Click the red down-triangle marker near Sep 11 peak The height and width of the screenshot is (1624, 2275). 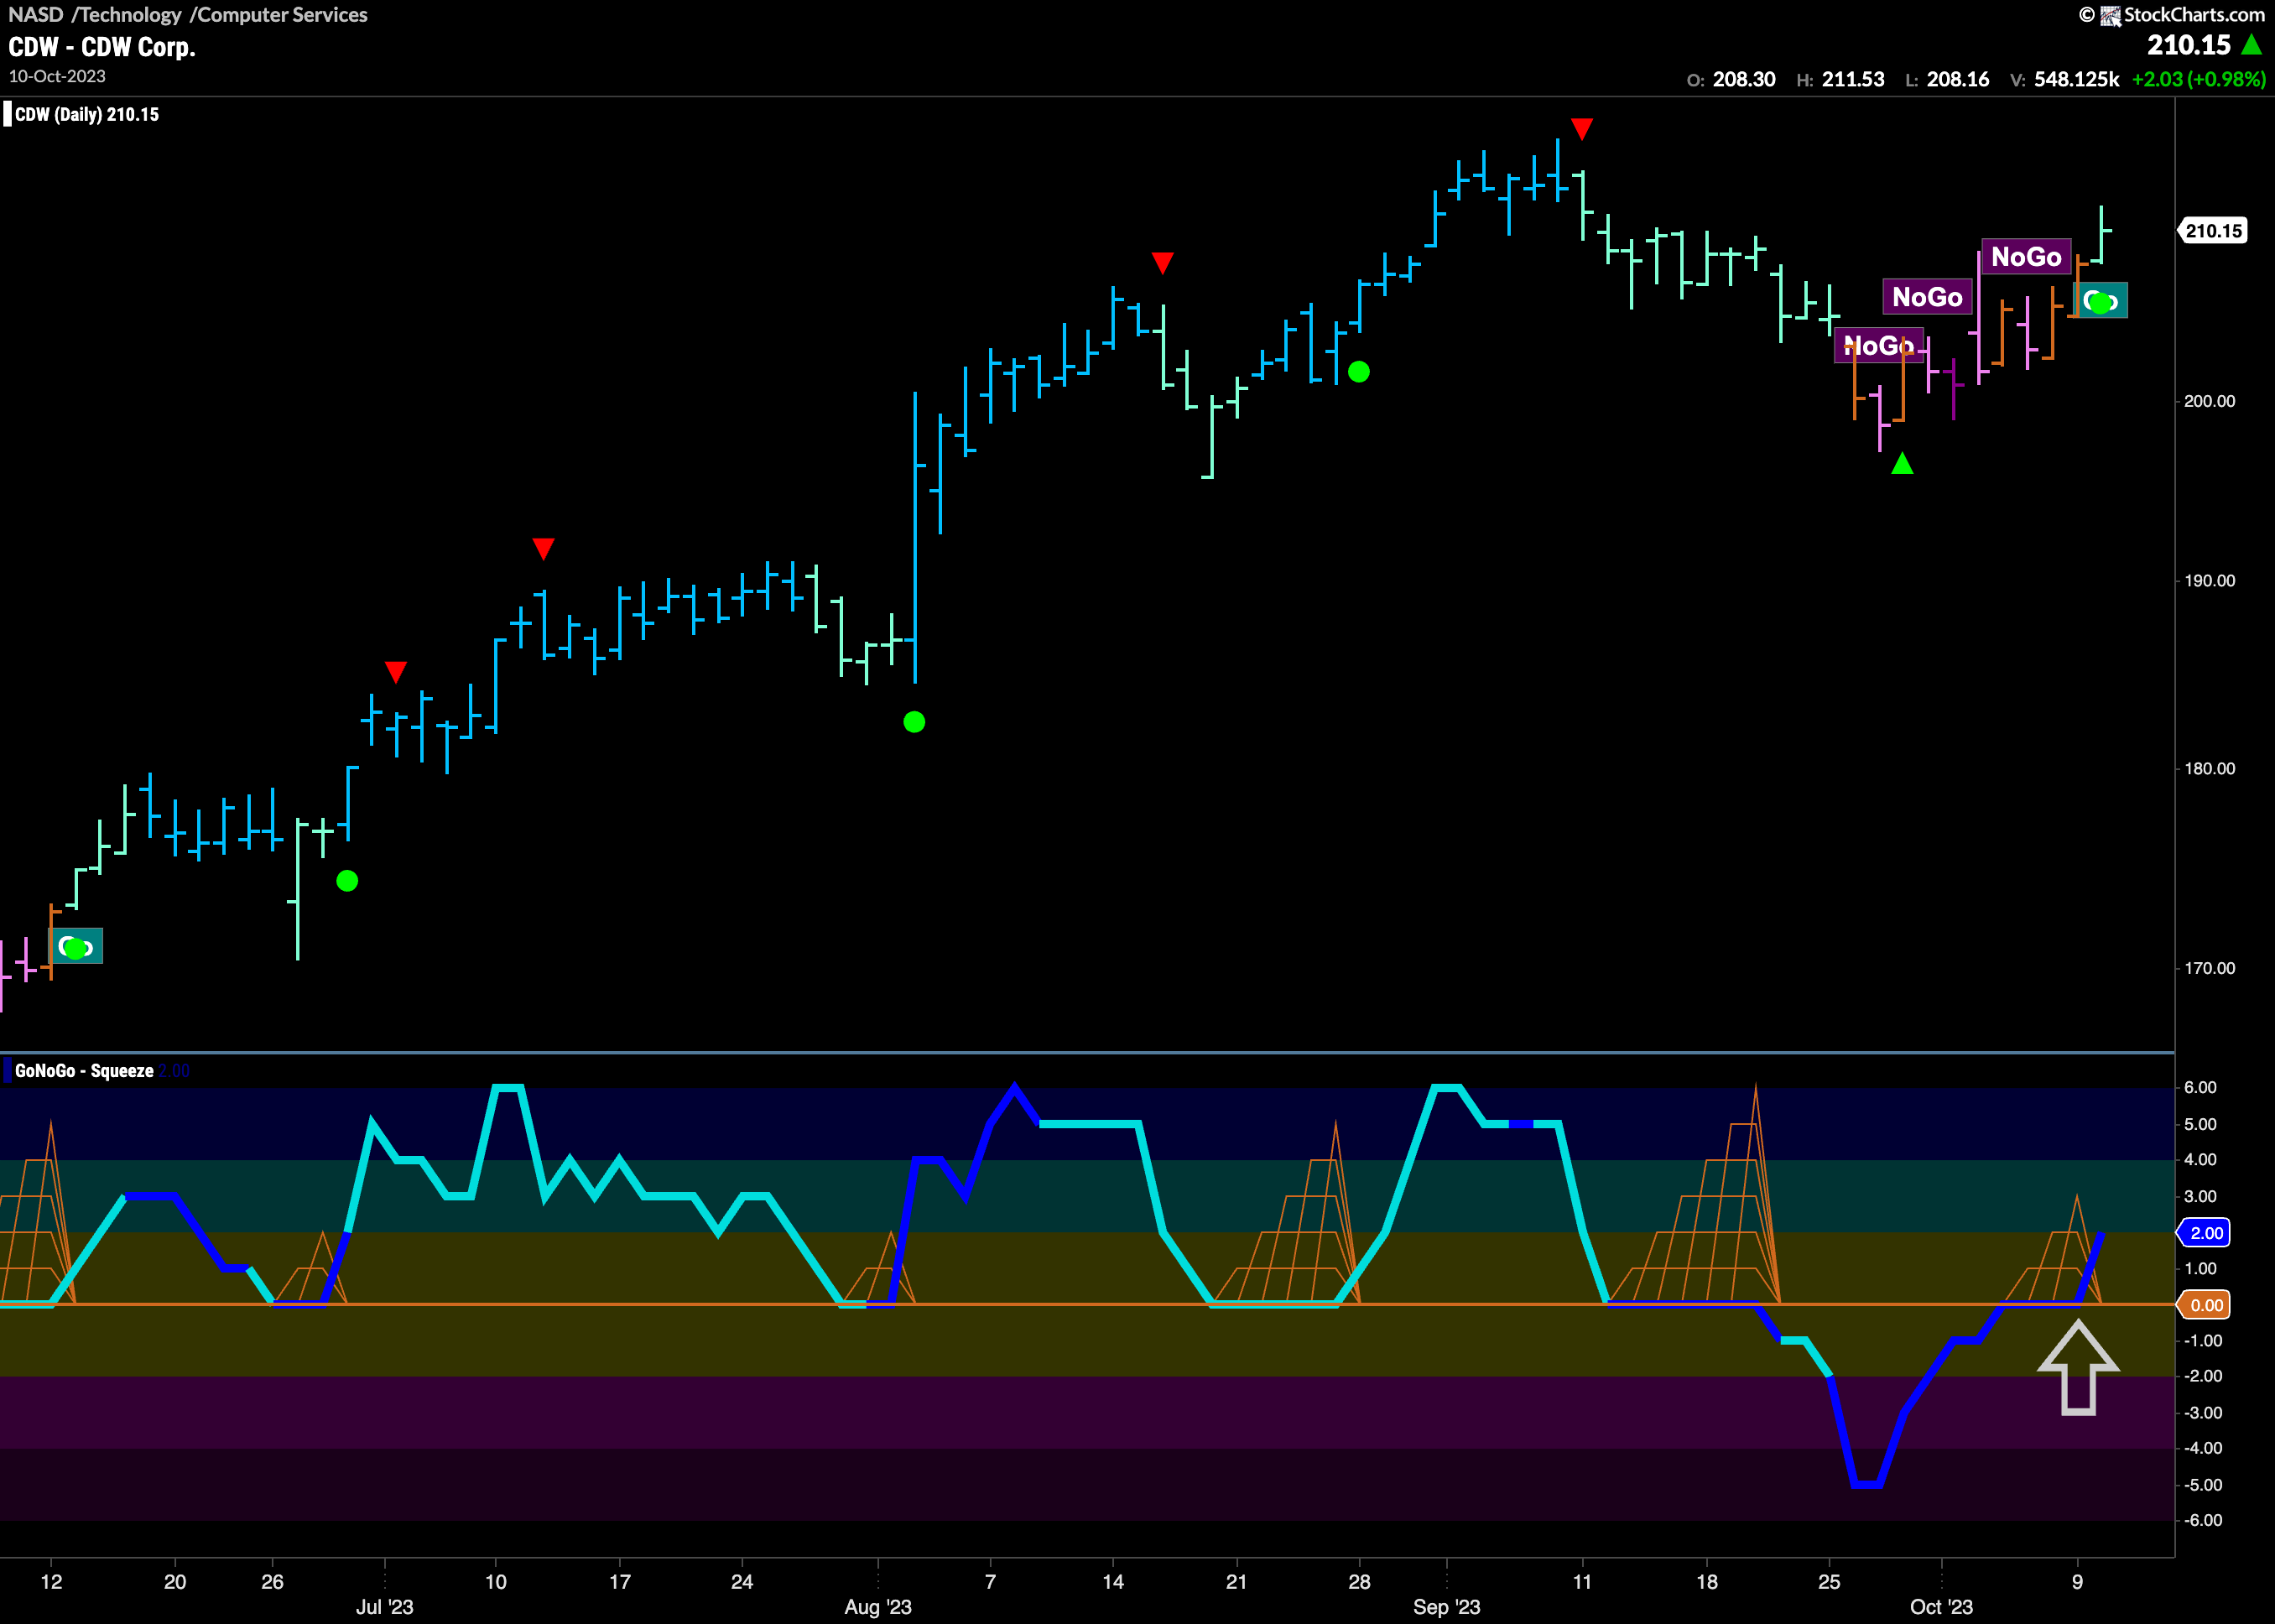[x=1581, y=129]
